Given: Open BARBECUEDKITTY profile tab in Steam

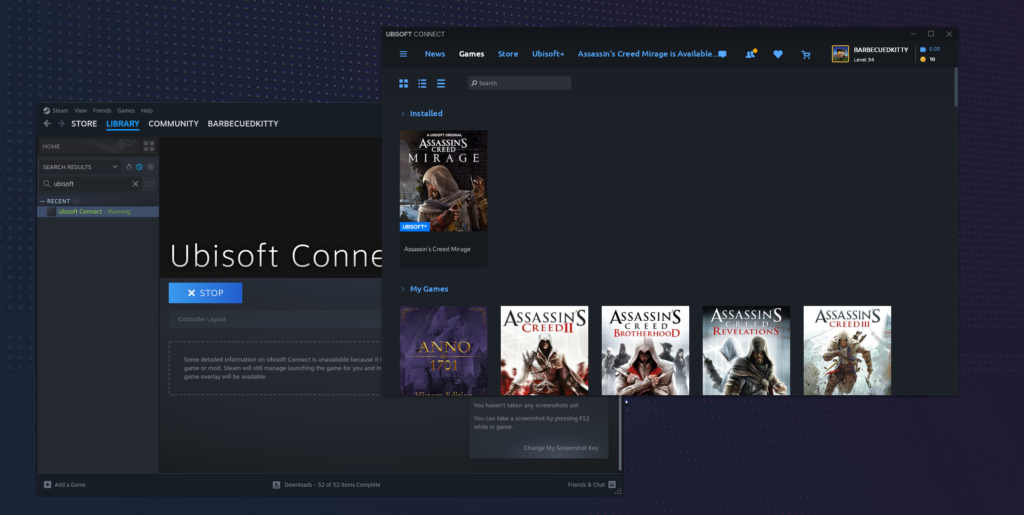Looking at the screenshot, I should point(243,123).
